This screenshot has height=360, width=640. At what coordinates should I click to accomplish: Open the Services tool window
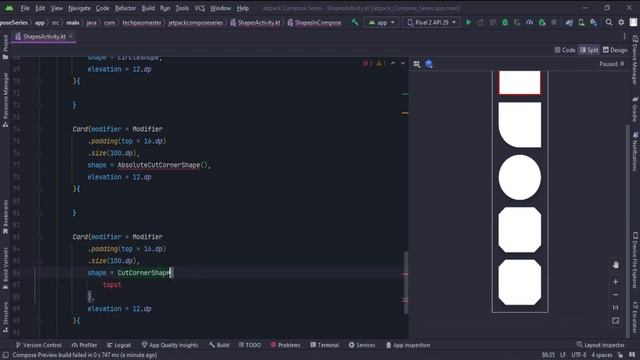(362, 345)
